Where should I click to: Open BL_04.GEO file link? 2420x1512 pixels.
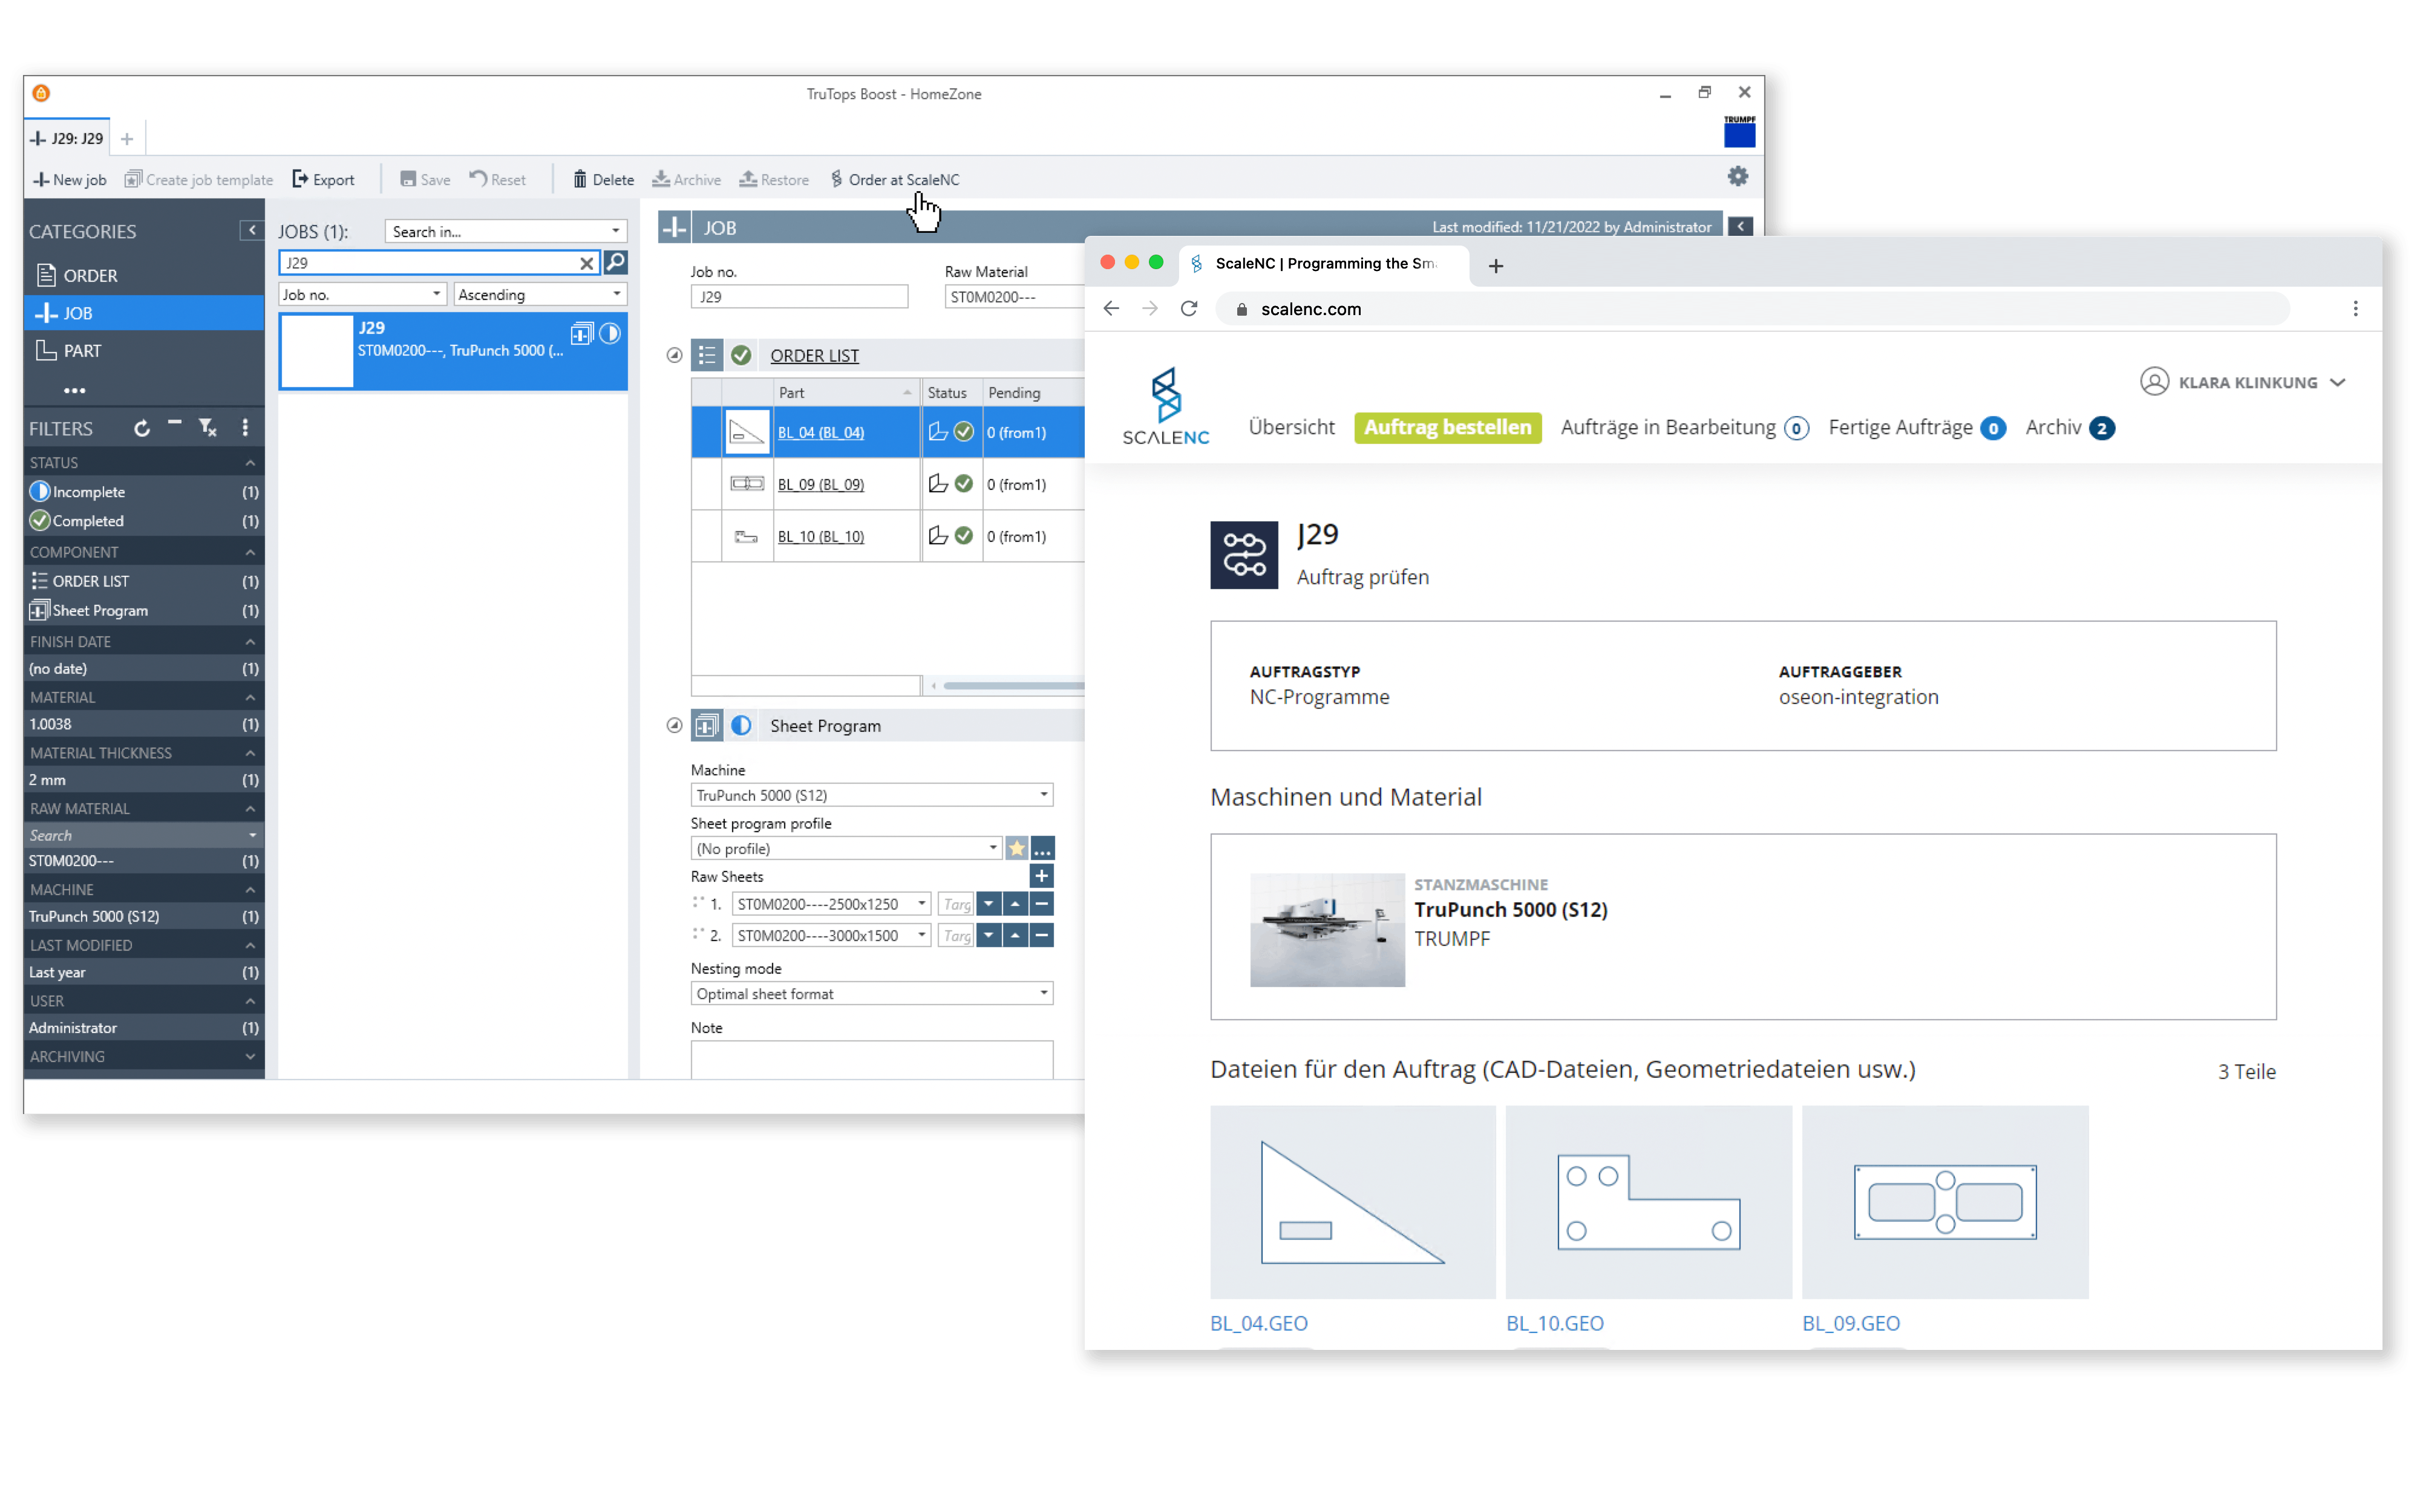[1259, 1324]
